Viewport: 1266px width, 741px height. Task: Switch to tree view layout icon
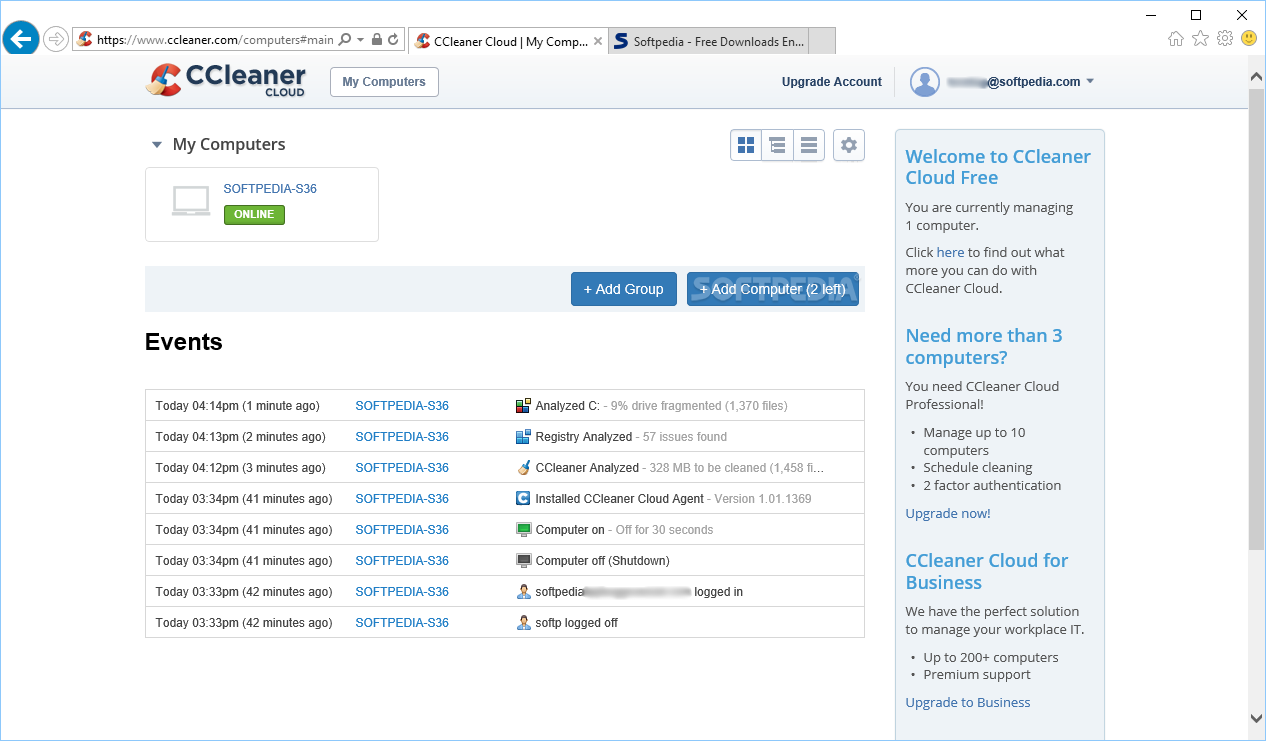point(777,145)
